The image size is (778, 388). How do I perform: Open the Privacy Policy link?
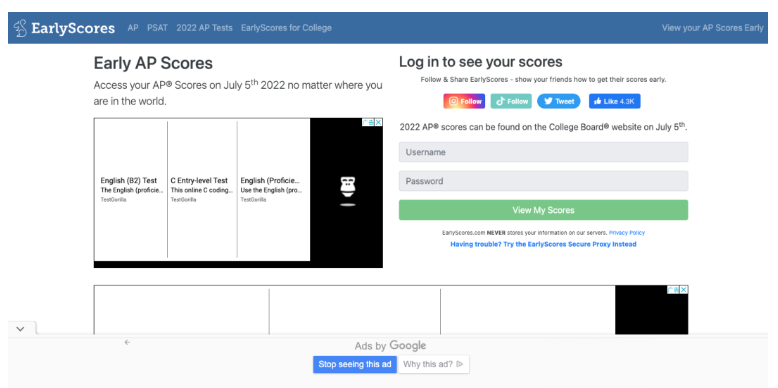click(627, 232)
